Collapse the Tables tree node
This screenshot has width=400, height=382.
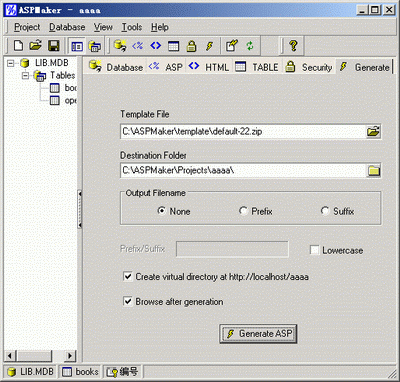point(25,76)
